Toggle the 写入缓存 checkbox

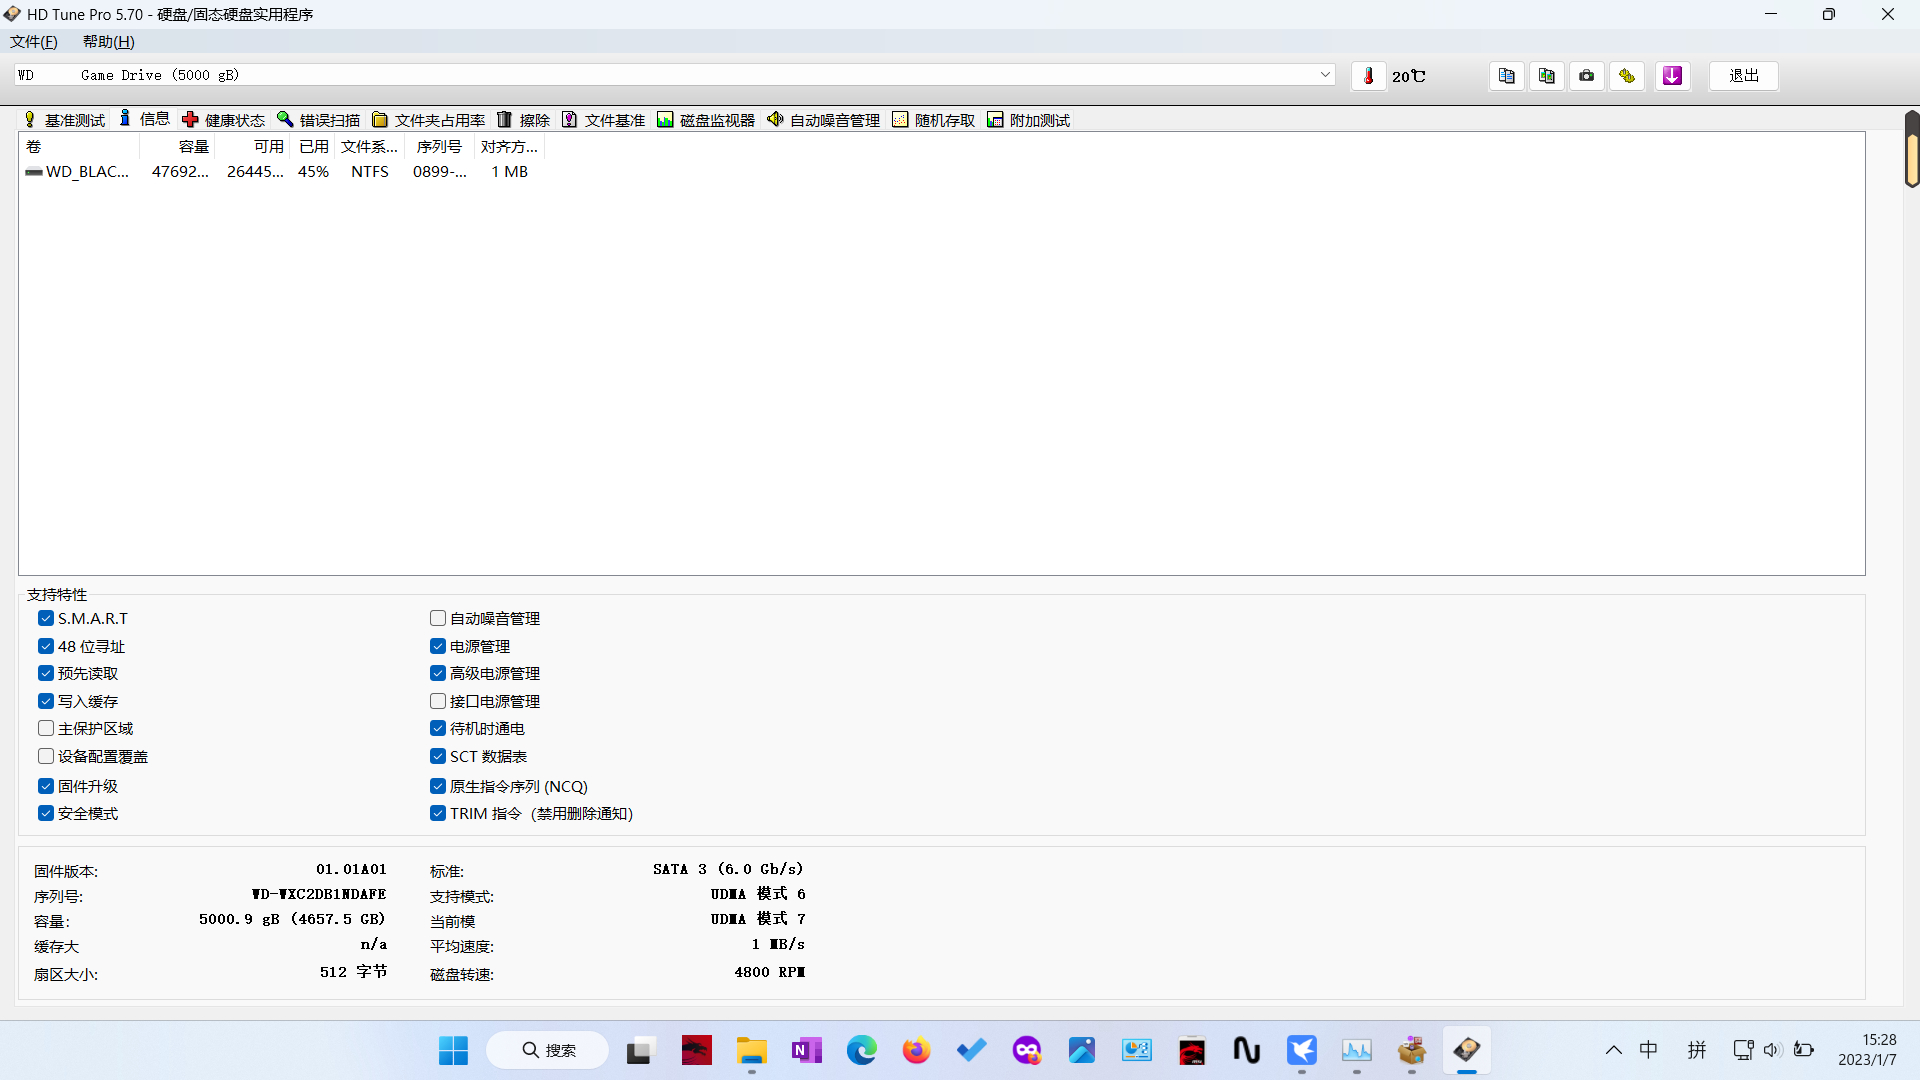click(x=46, y=702)
